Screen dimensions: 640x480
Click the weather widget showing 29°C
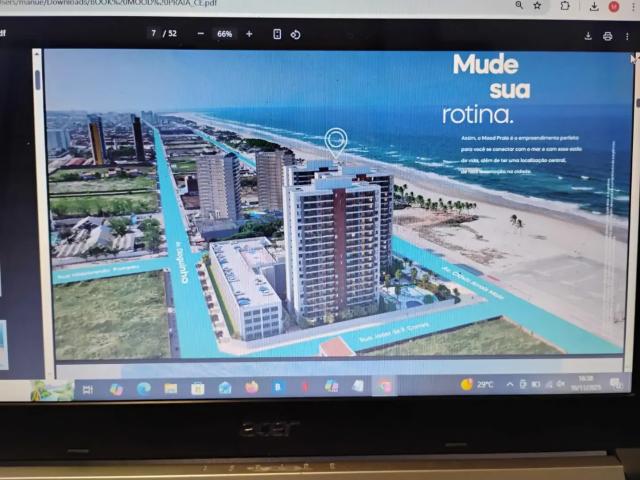pos(478,384)
